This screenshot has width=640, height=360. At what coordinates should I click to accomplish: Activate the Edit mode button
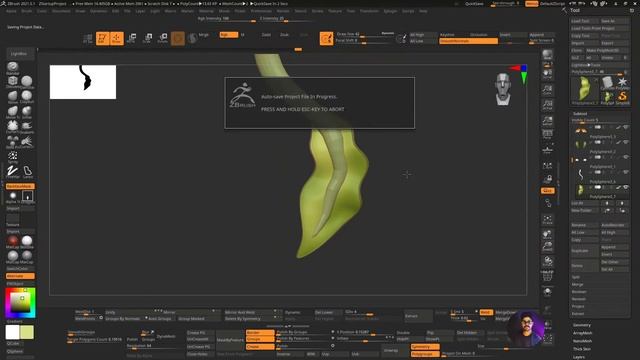[x=102, y=38]
